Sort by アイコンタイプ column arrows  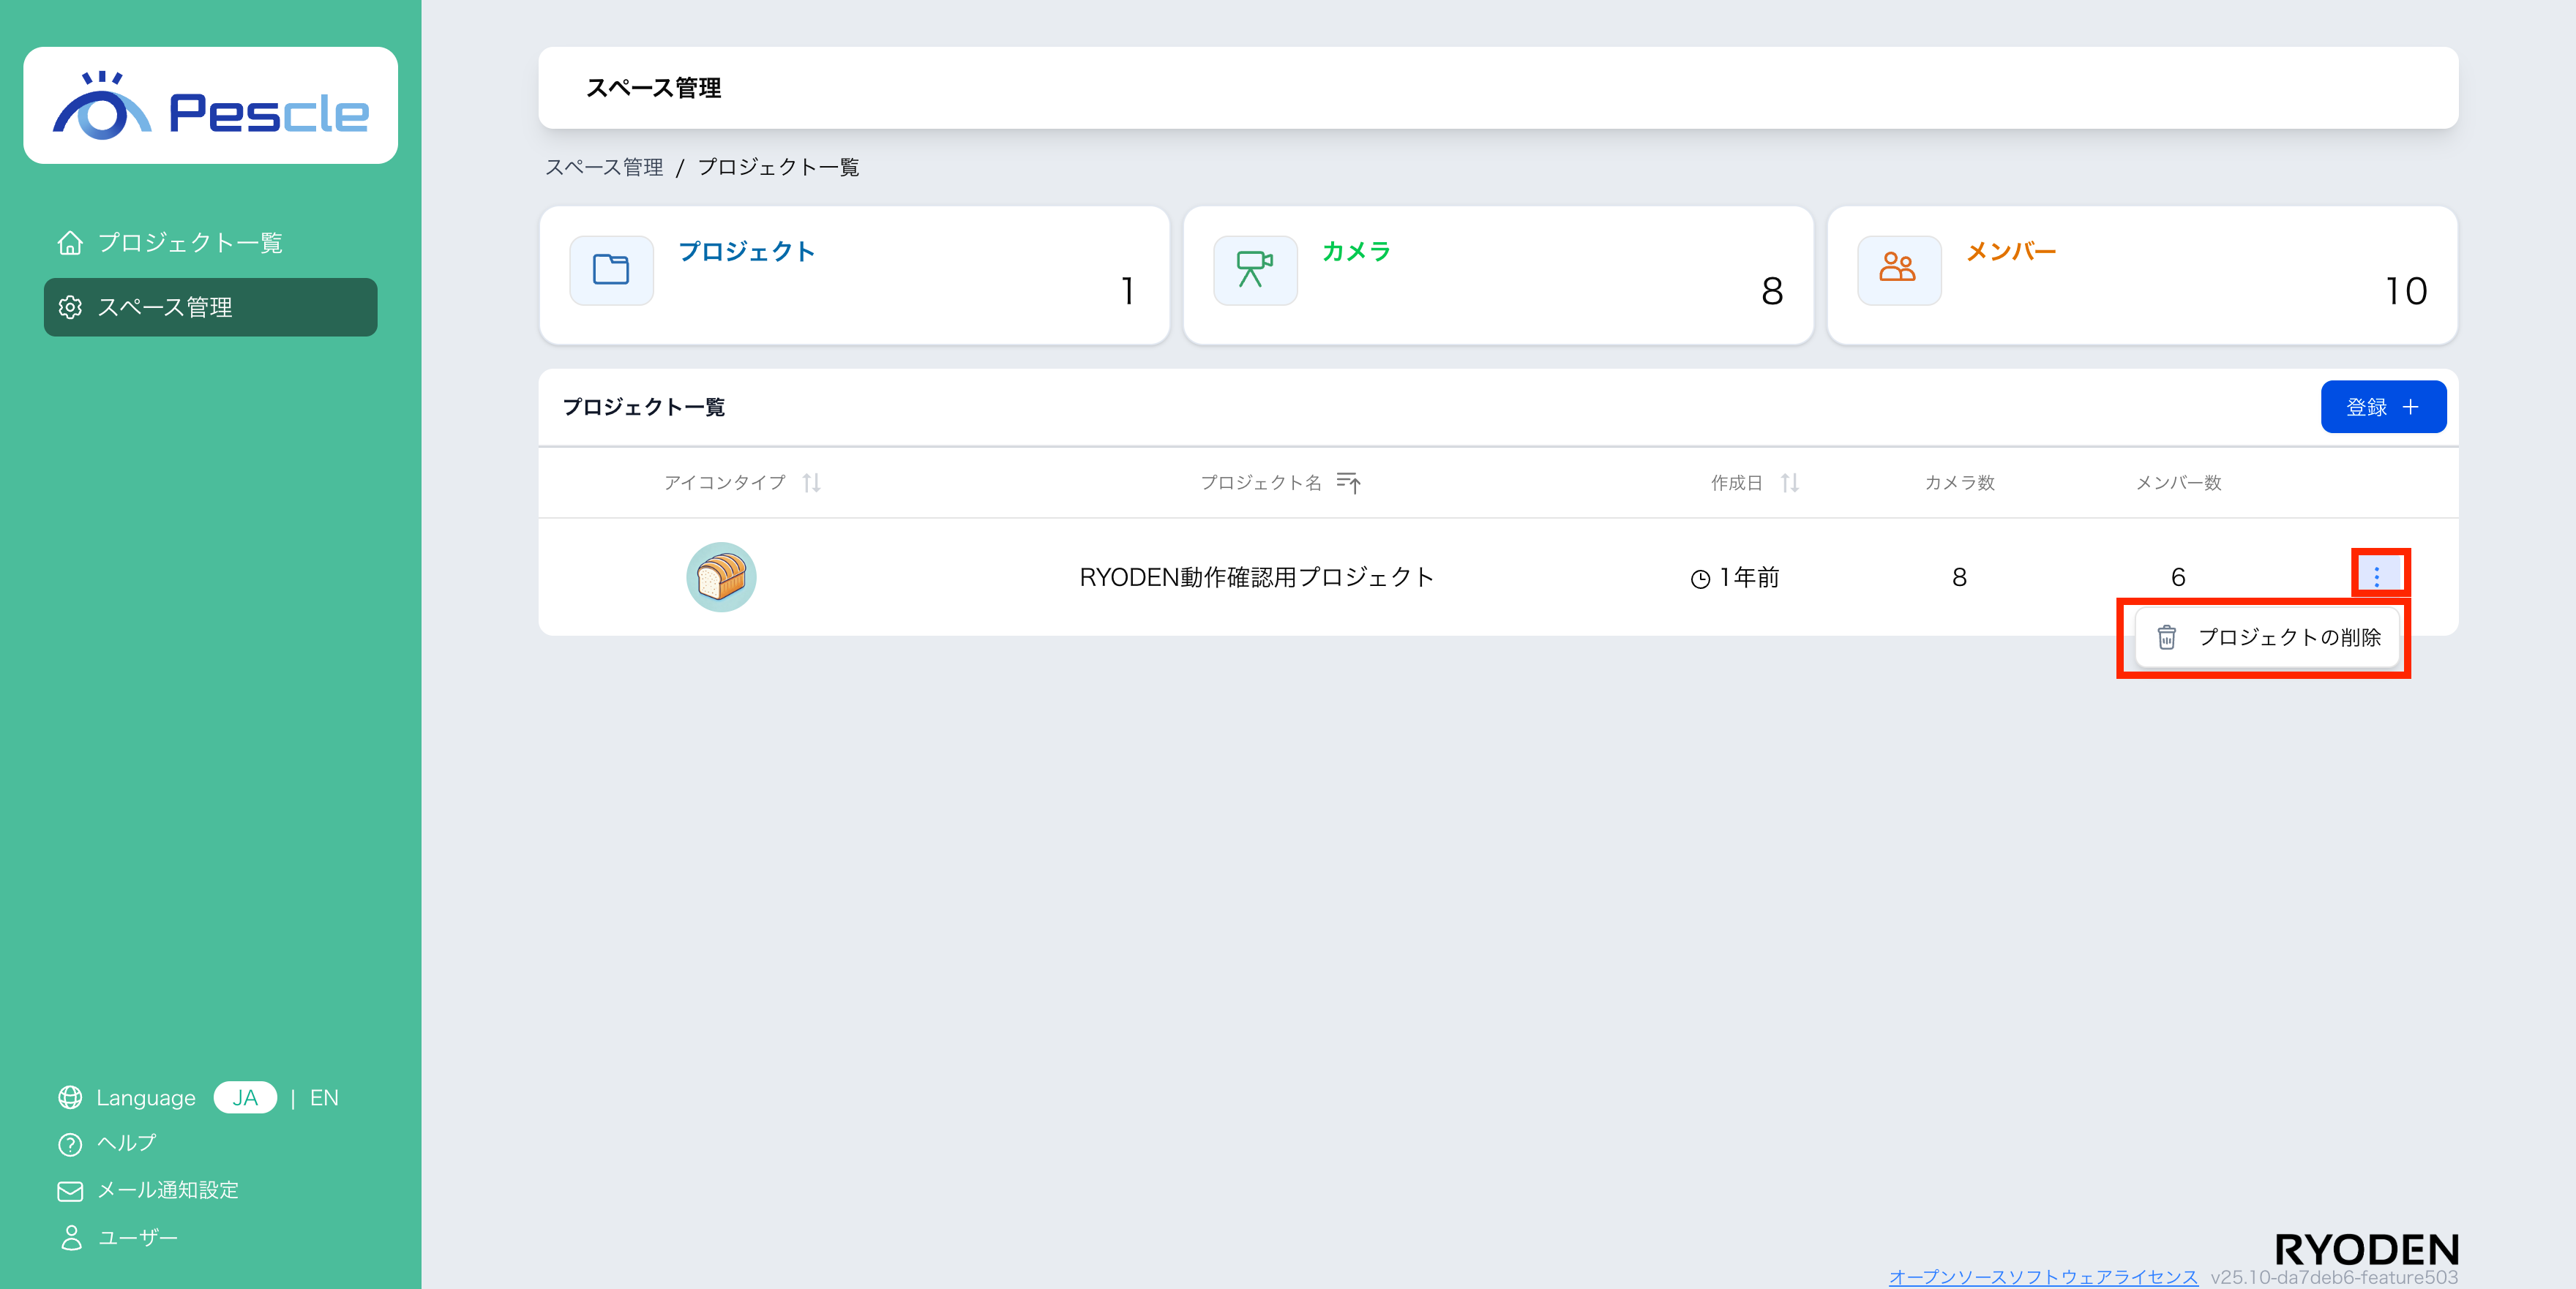(x=811, y=483)
